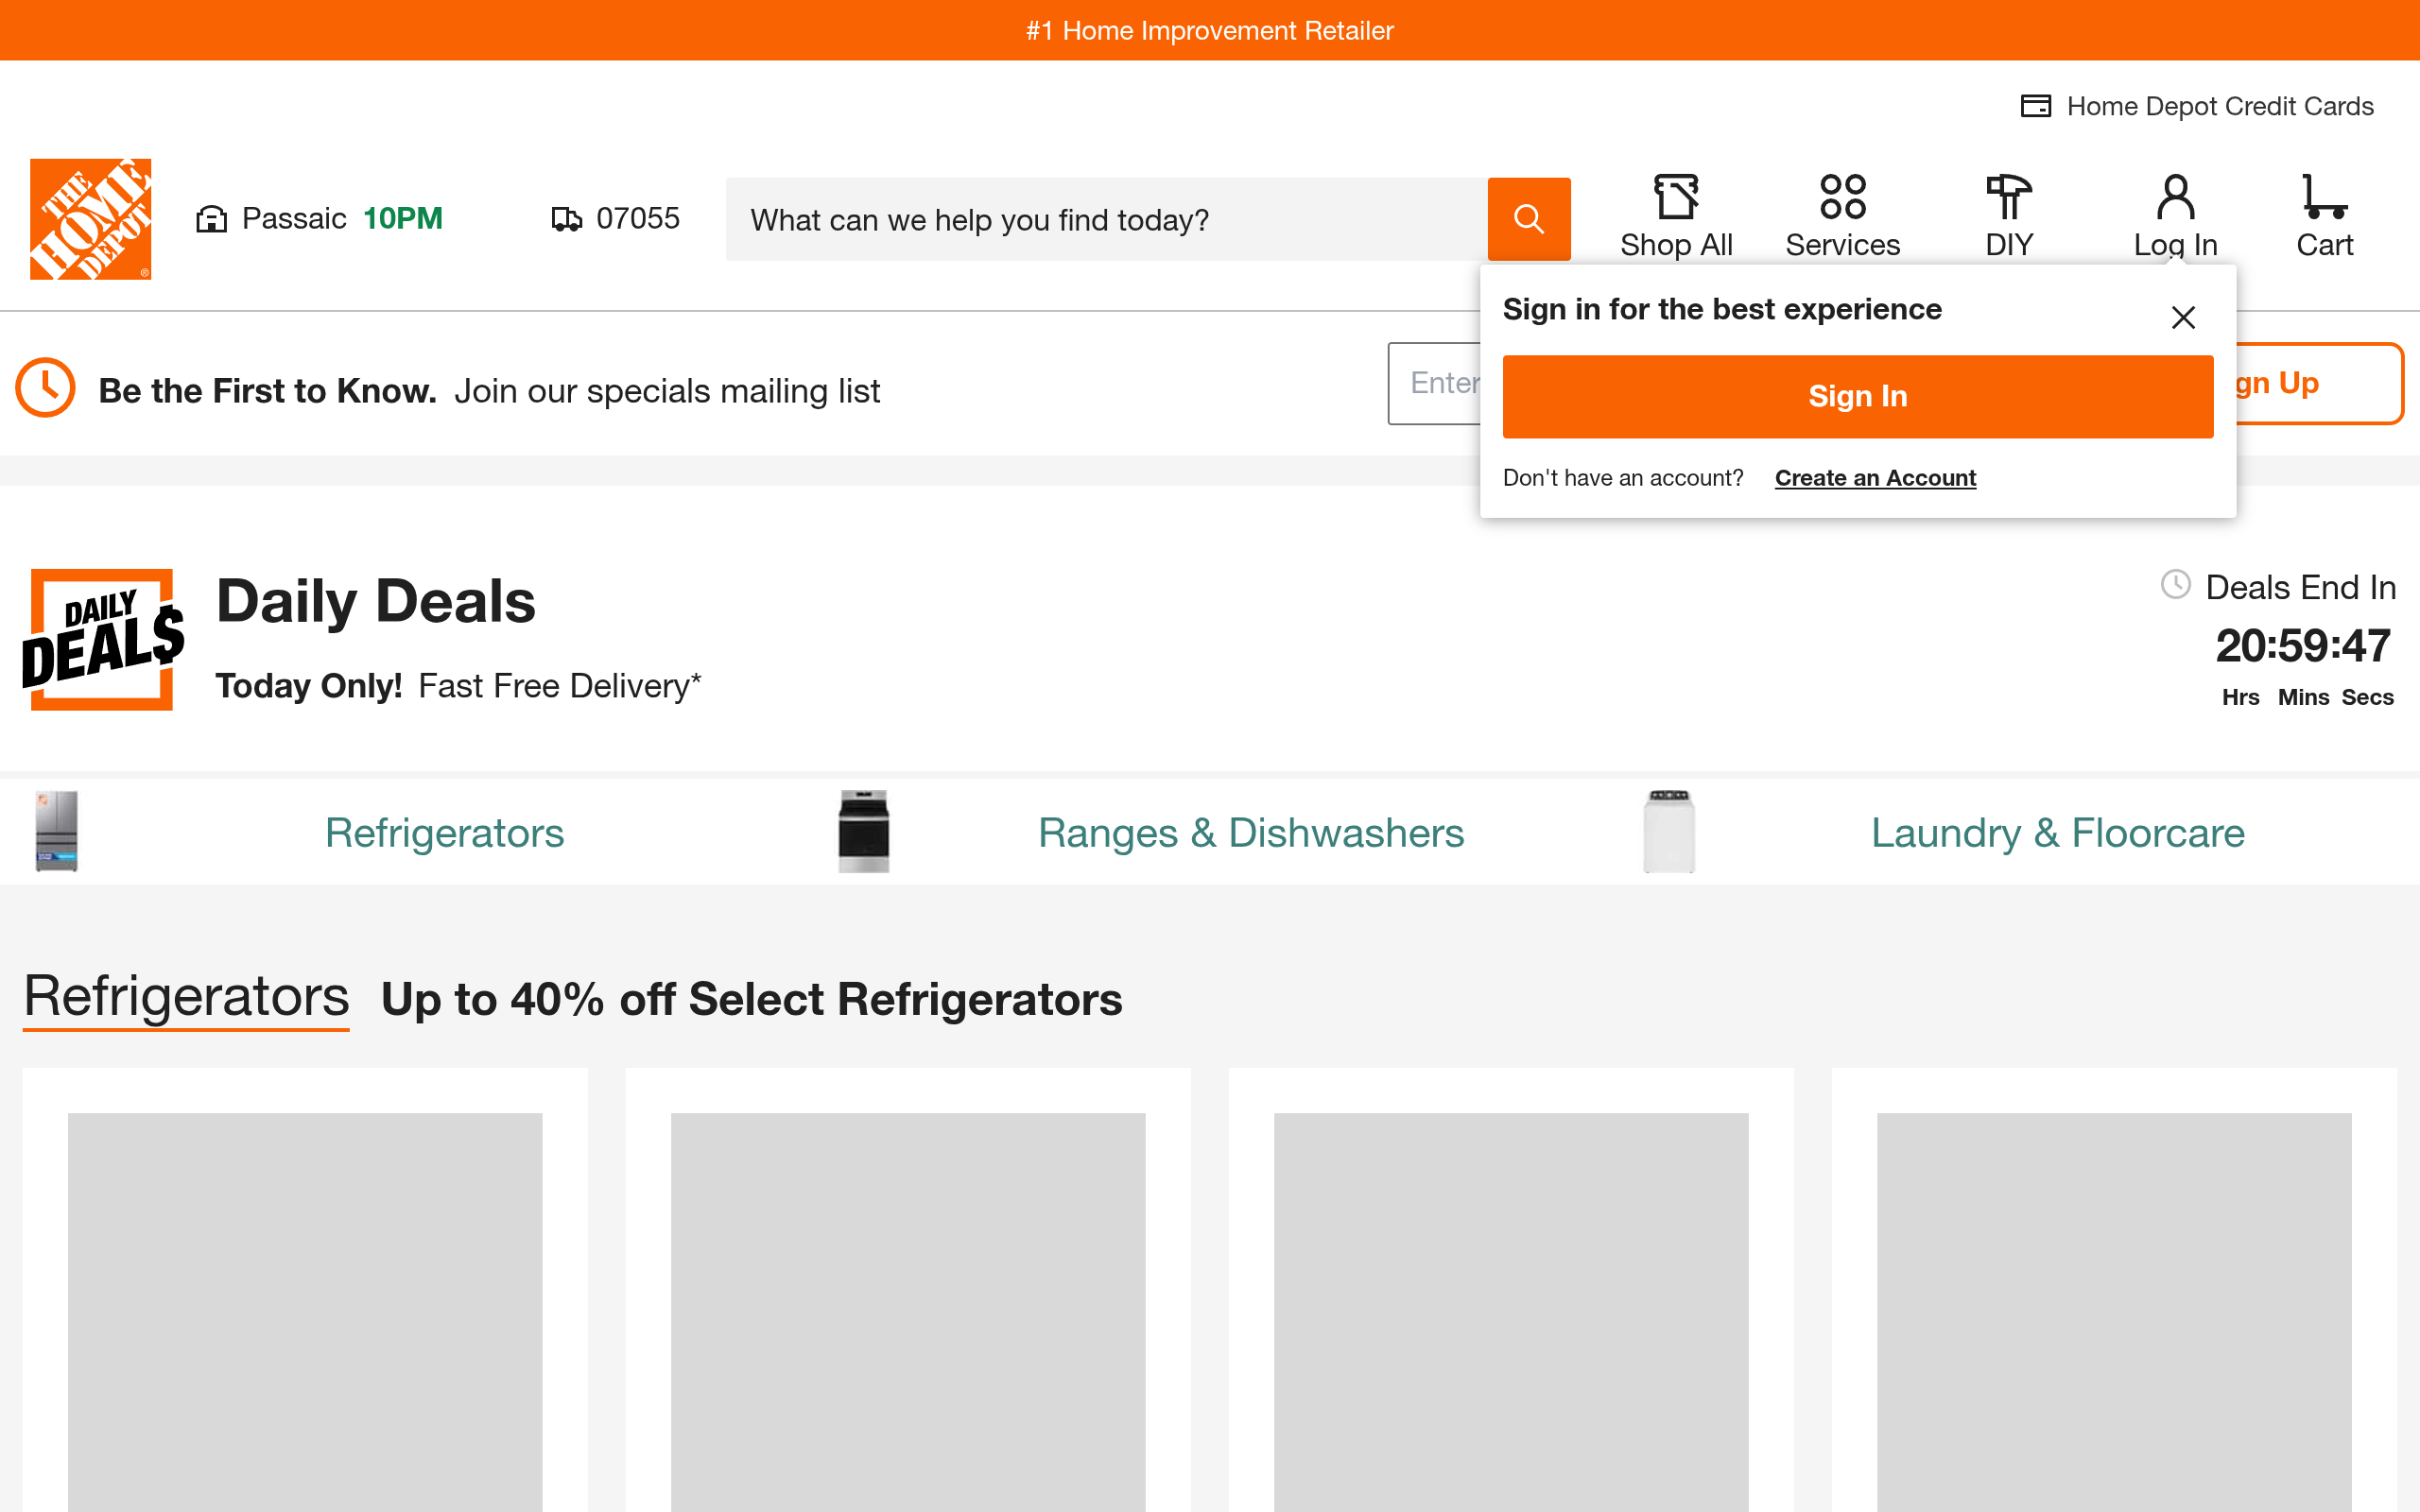The image size is (2420, 1512).
Task: Click the mailing list email field
Action: click(x=1434, y=384)
